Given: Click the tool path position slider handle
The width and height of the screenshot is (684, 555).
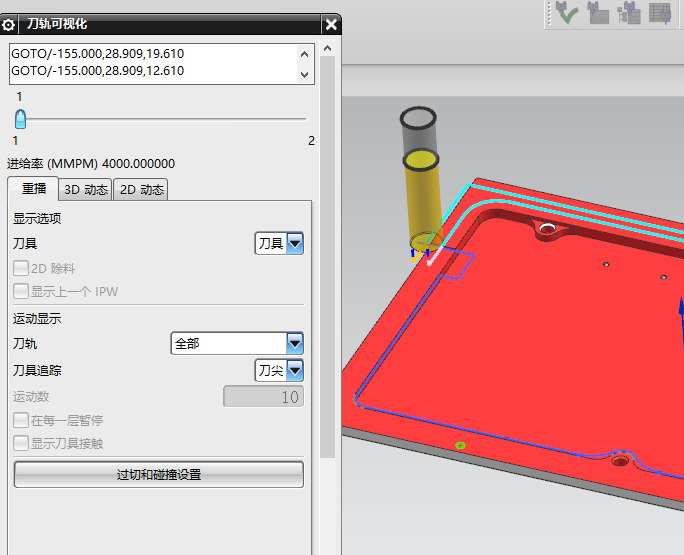Looking at the screenshot, I should coord(20,119).
